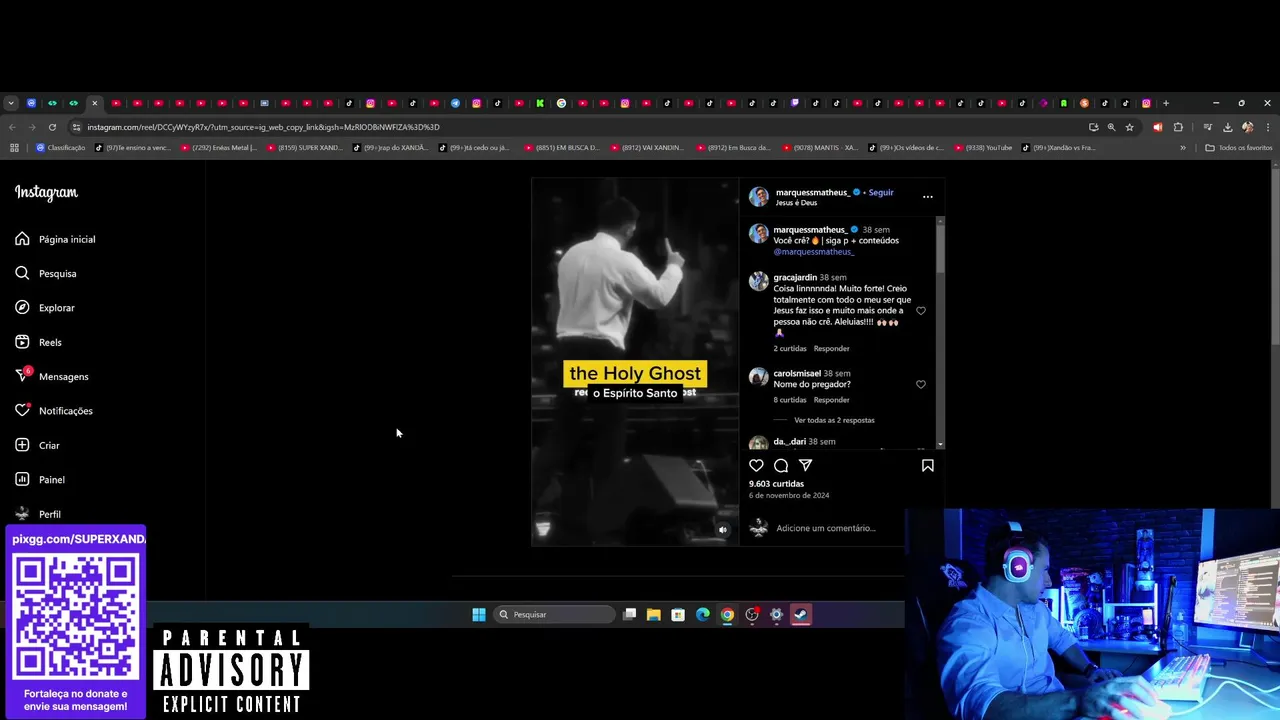Image resolution: width=1280 pixels, height=720 pixels.
Task: Open Microsoft Edge from taskbar
Action: 703,614
